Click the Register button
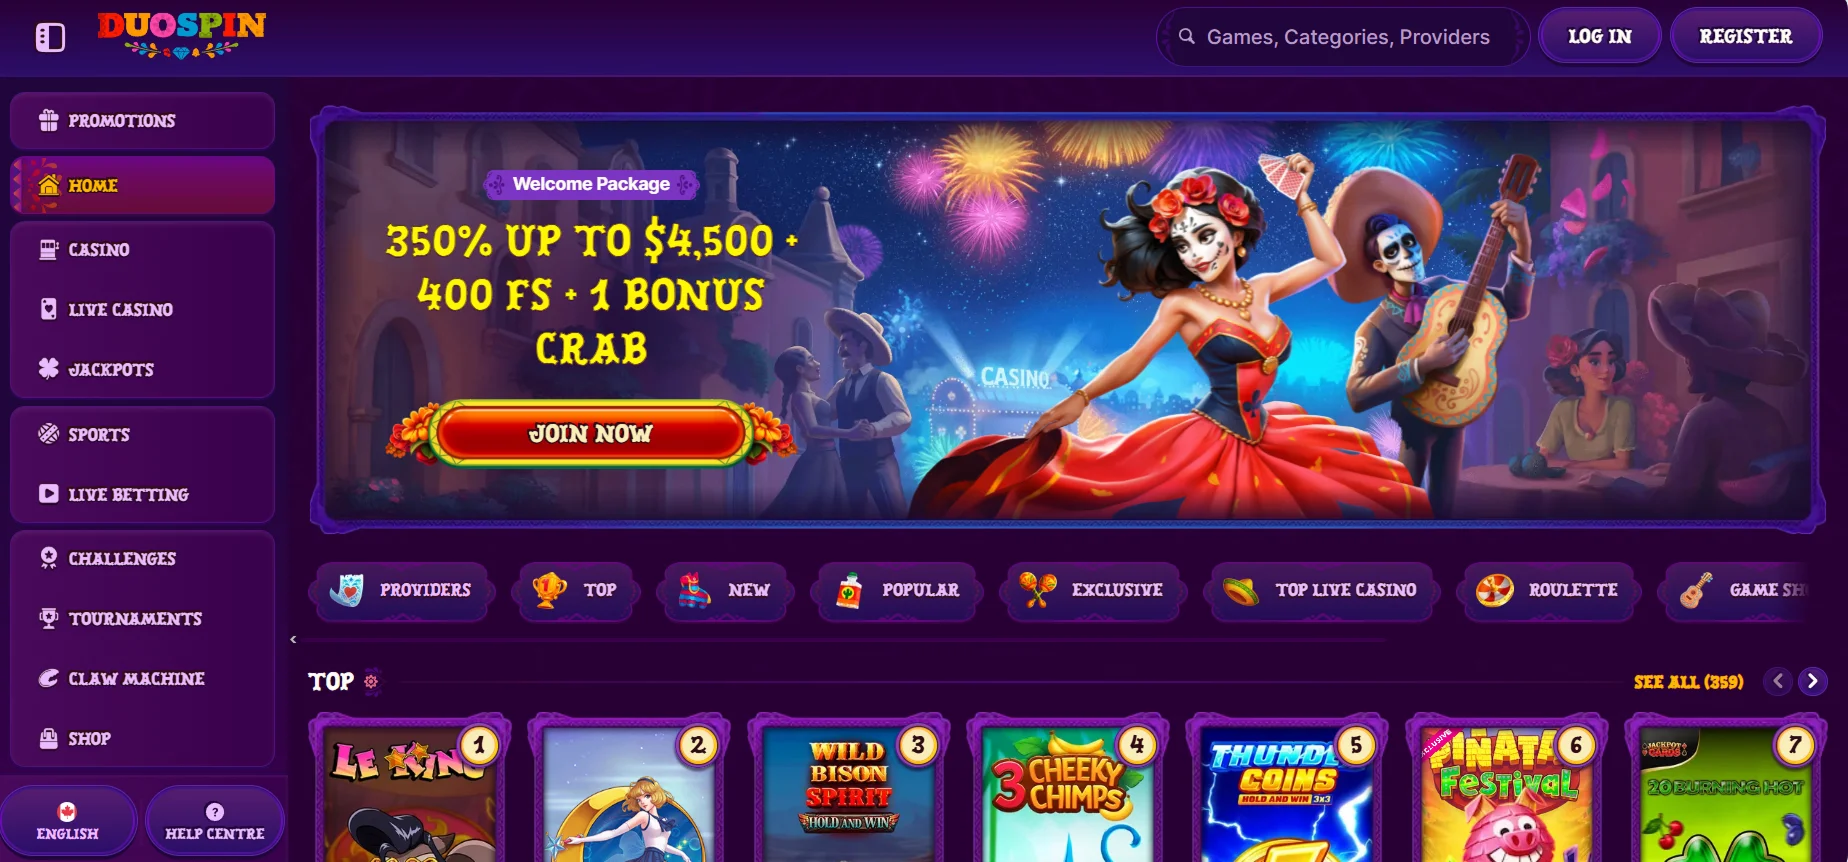The width and height of the screenshot is (1848, 862). pyautogui.click(x=1746, y=36)
